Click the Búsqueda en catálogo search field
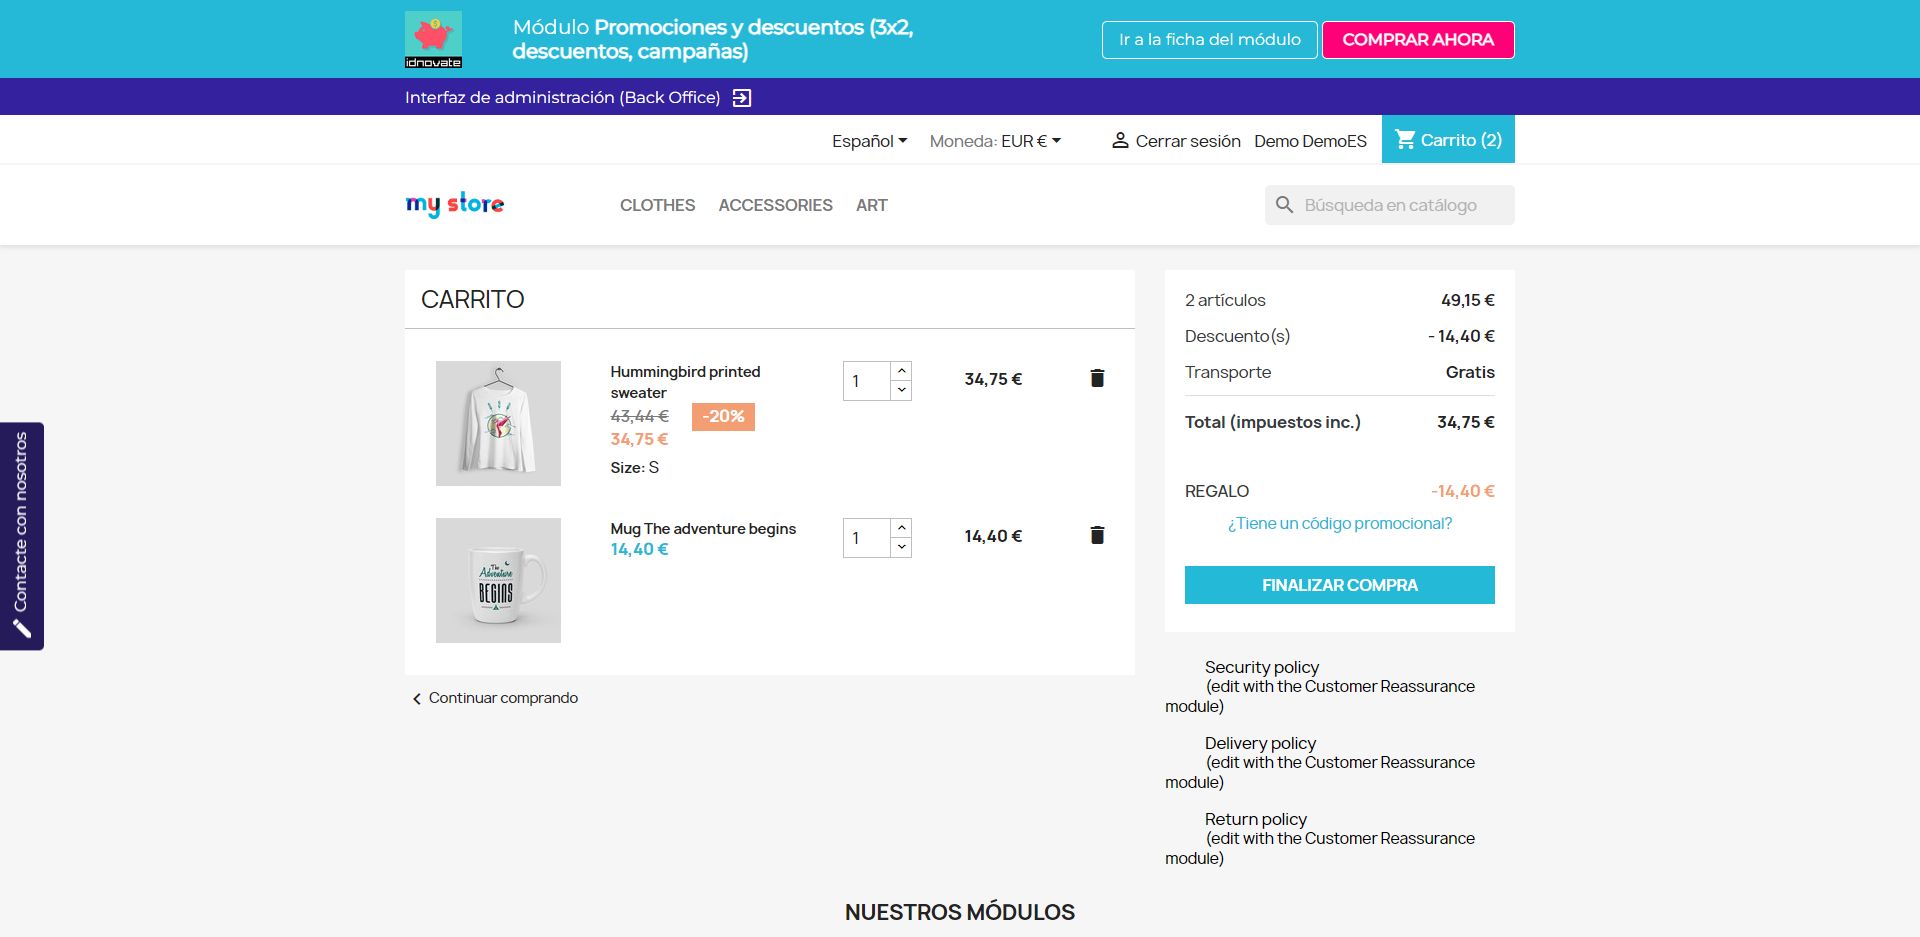Viewport: 1920px width, 937px height. 1390,205
